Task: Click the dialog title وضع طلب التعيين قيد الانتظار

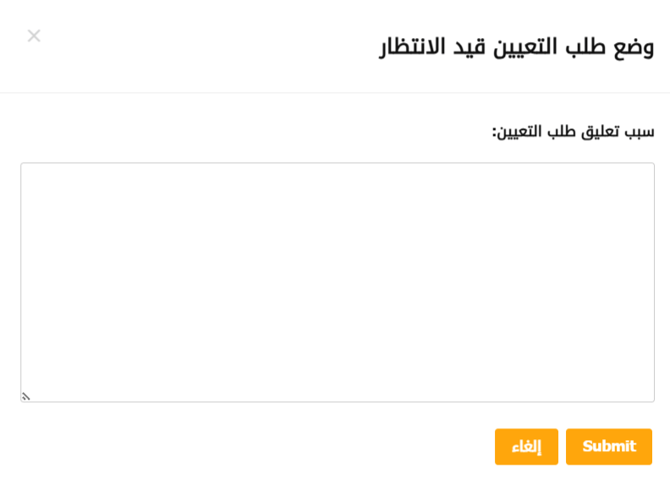Action: click(516, 46)
